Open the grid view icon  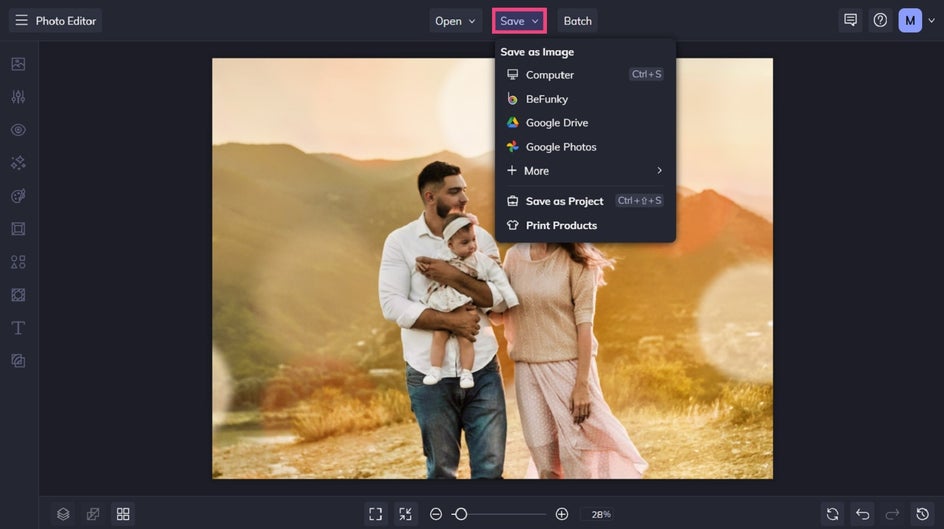pyautogui.click(x=123, y=514)
